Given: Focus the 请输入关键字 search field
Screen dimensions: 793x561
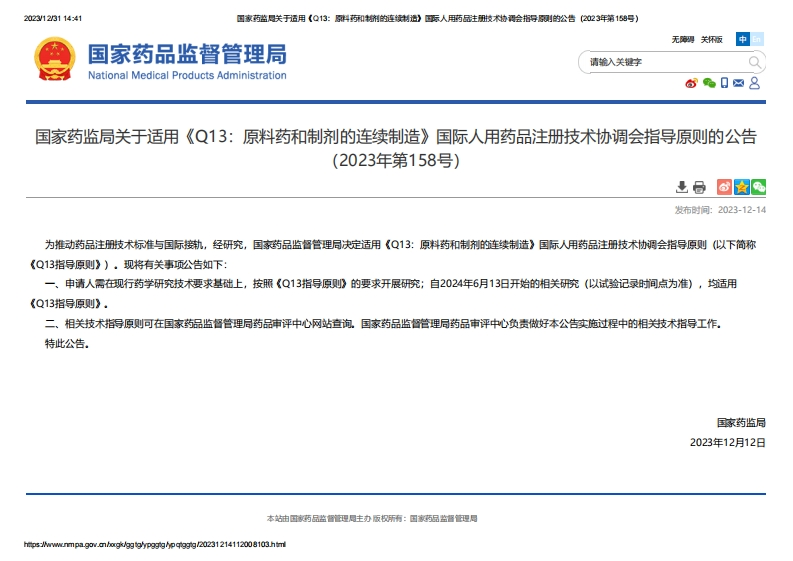Looking at the screenshot, I should pyautogui.click(x=660, y=62).
